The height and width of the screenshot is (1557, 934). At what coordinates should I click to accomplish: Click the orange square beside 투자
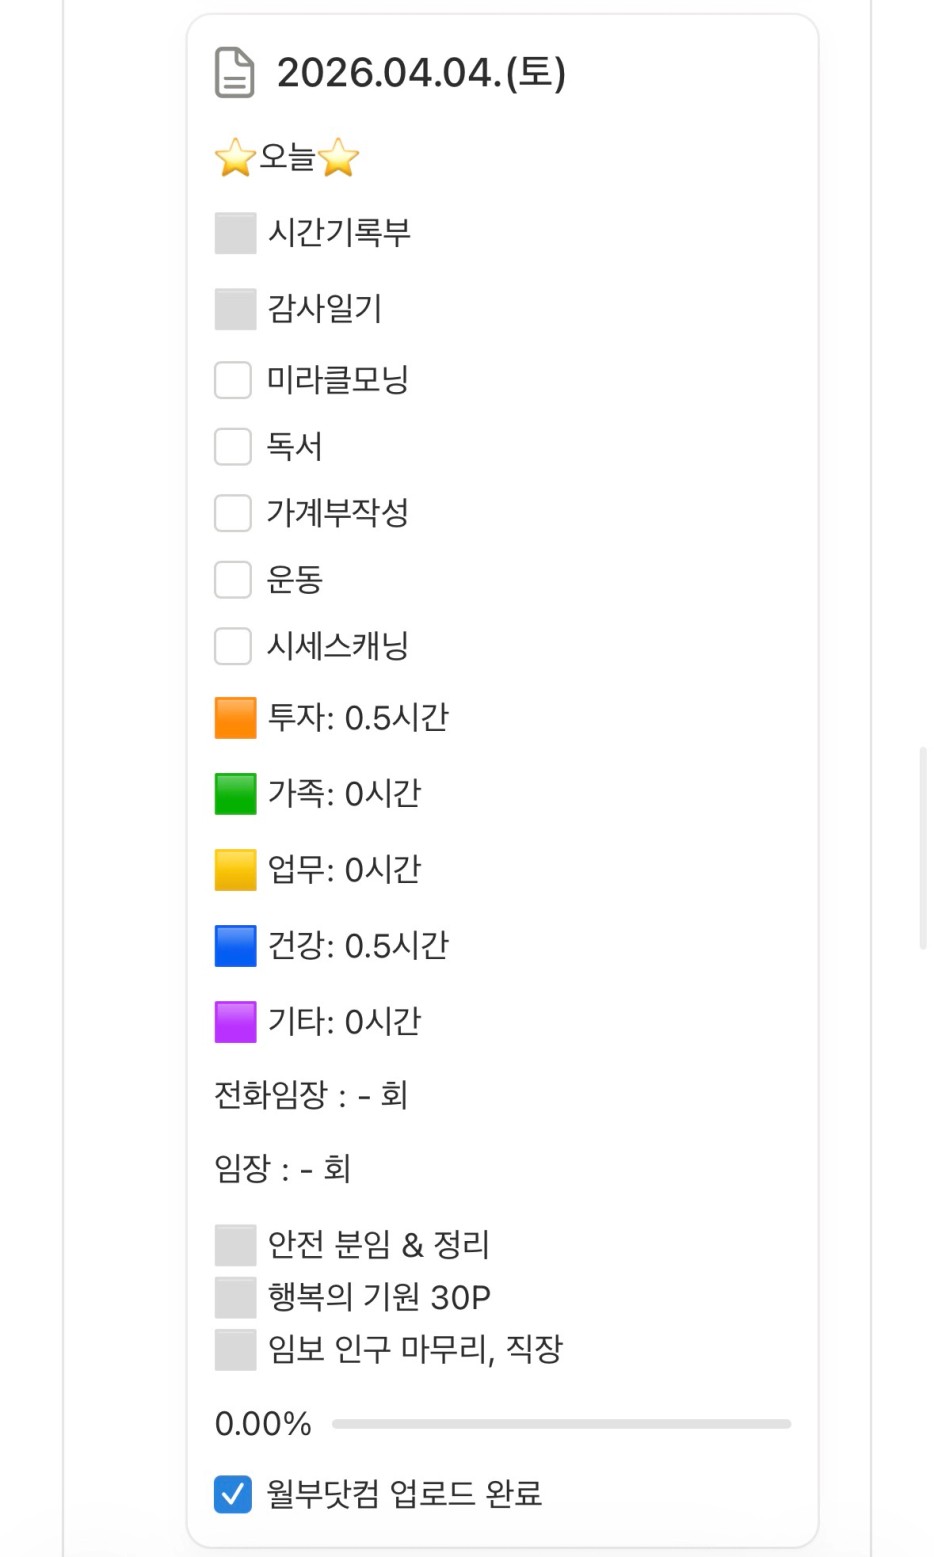pyautogui.click(x=236, y=718)
